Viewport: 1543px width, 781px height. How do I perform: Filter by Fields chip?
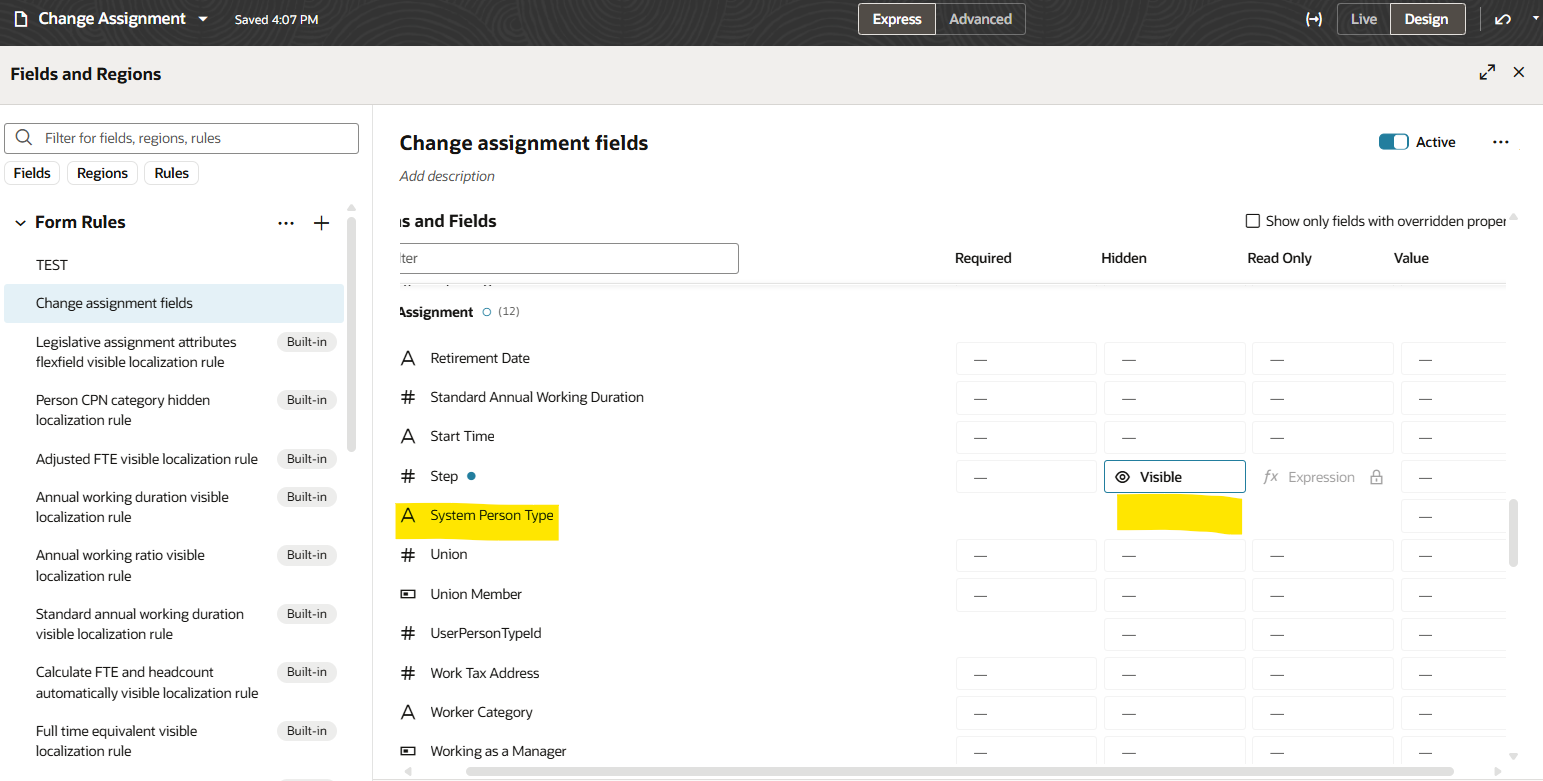click(x=32, y=173)
